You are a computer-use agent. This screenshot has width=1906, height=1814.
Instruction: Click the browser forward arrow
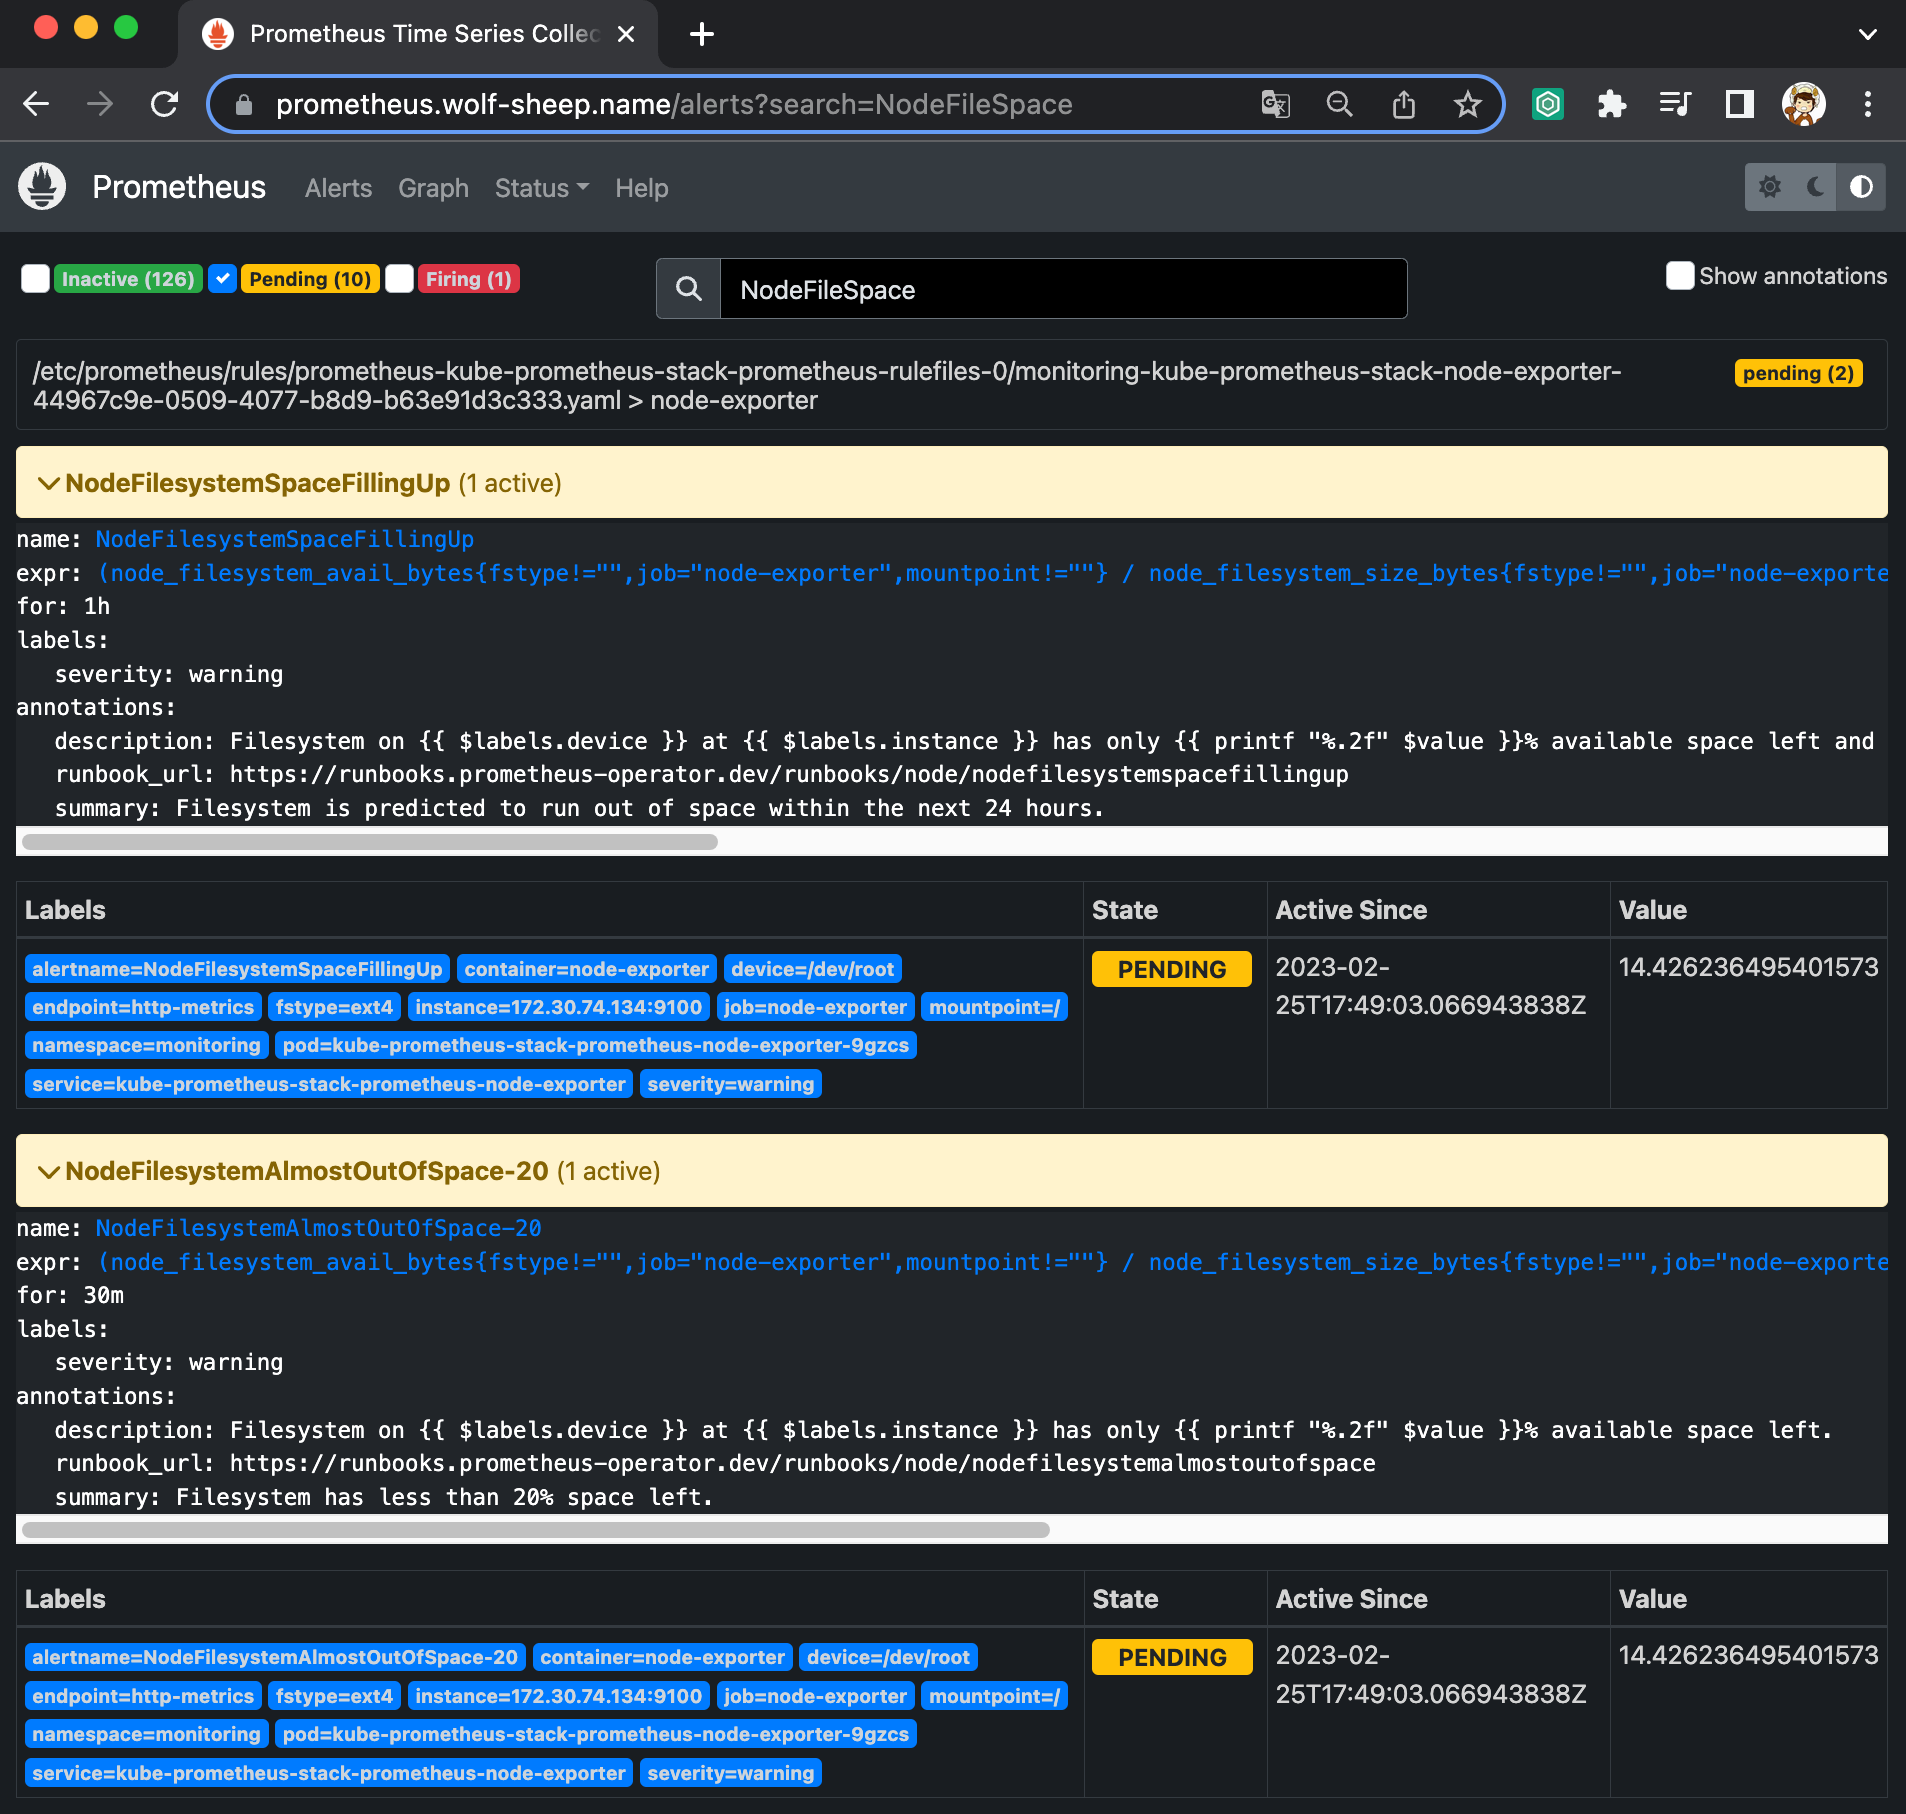pos(100,104)
